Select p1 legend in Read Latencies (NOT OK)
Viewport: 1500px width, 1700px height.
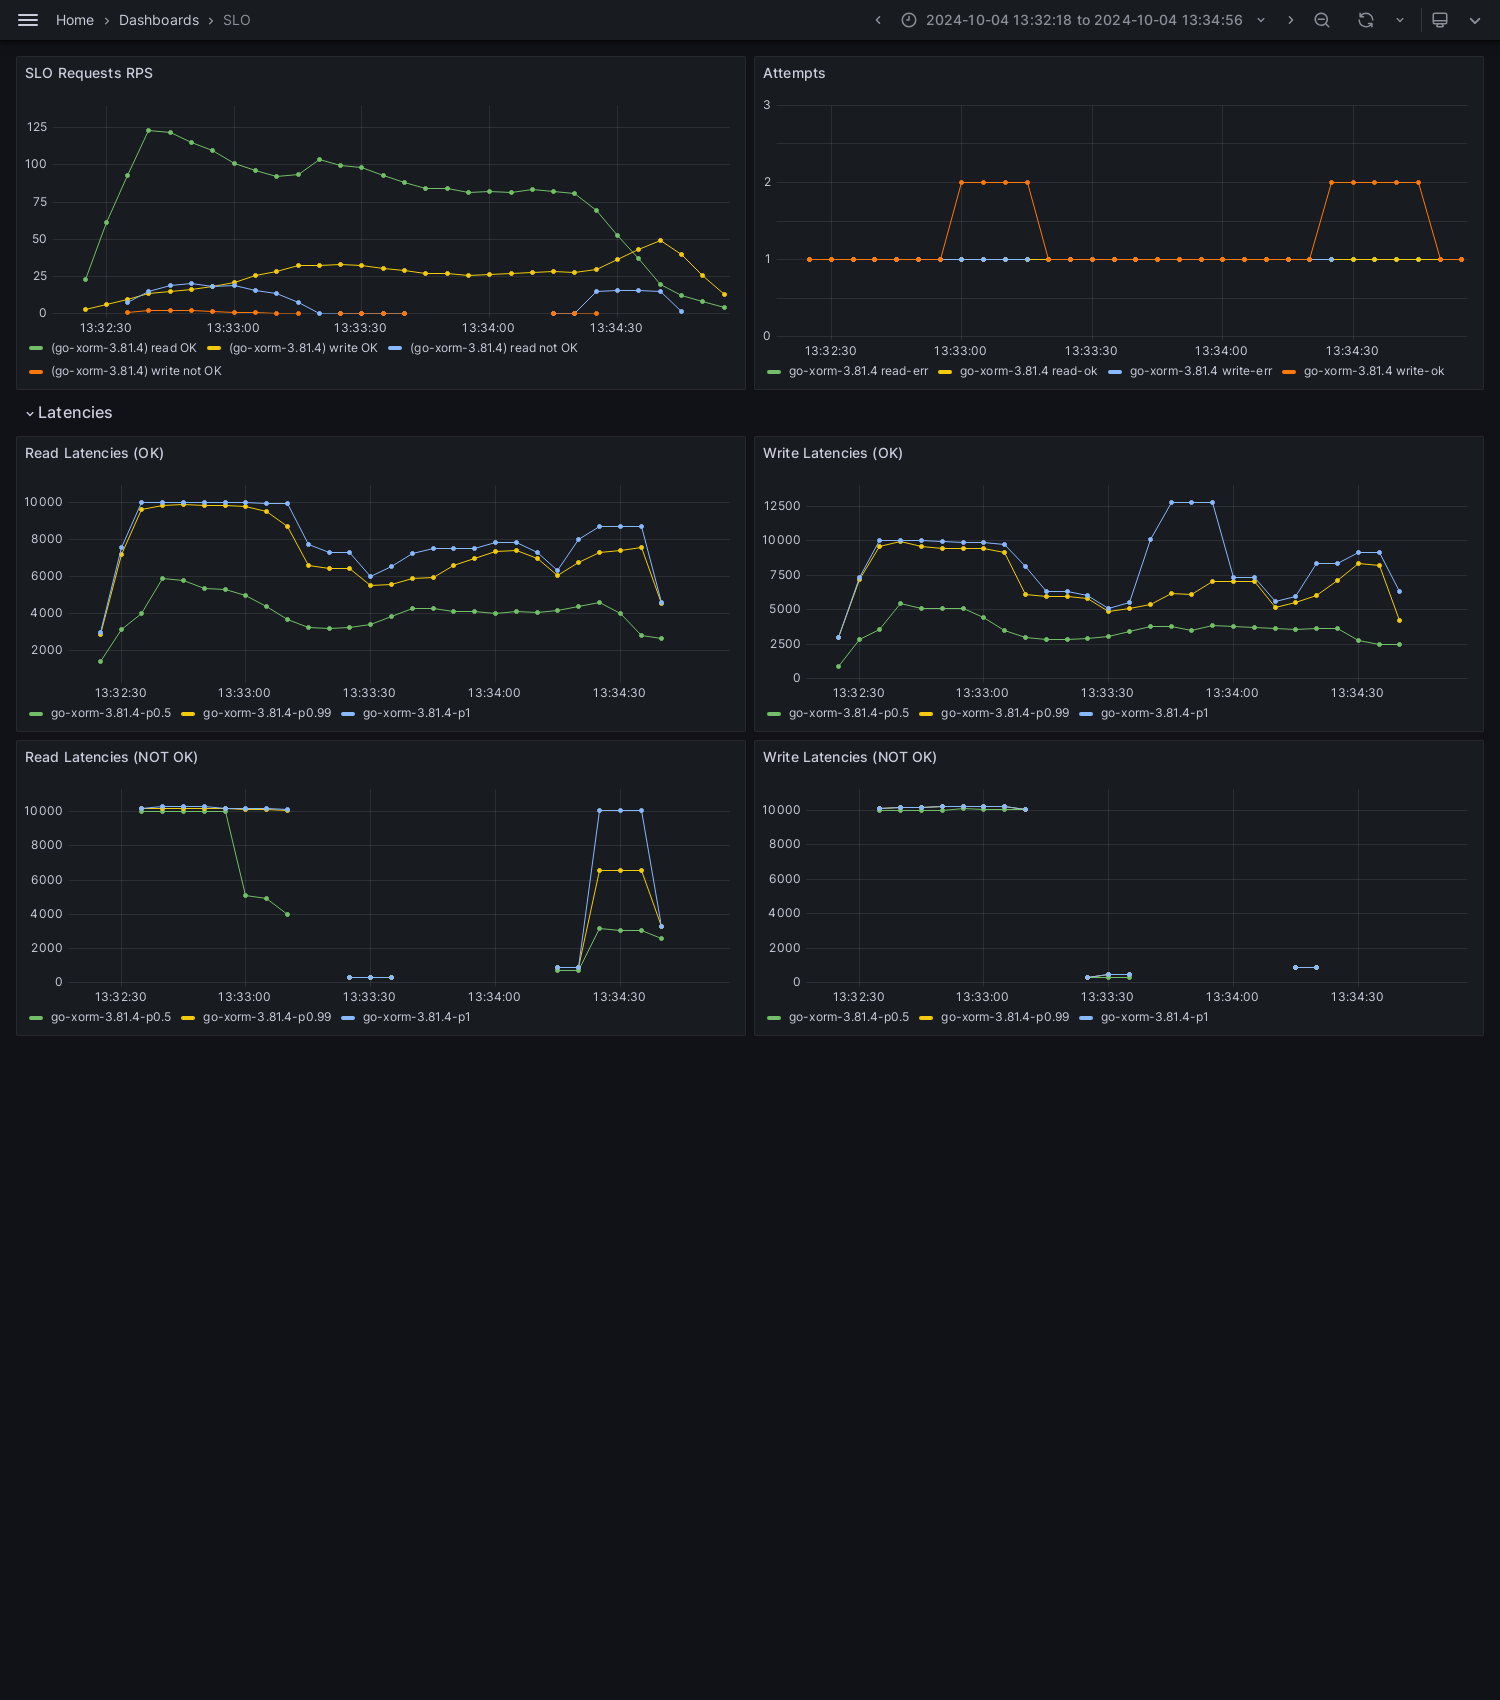coord(416,1017)
